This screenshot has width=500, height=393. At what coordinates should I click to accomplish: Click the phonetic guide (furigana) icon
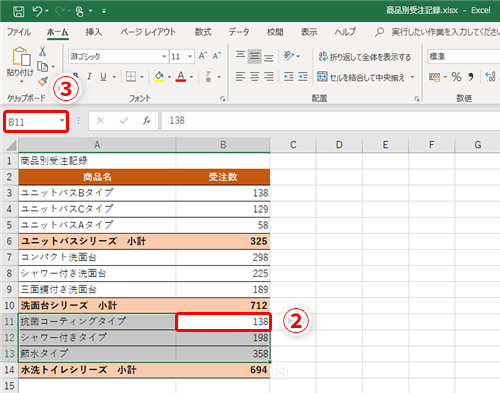(208, 77)
